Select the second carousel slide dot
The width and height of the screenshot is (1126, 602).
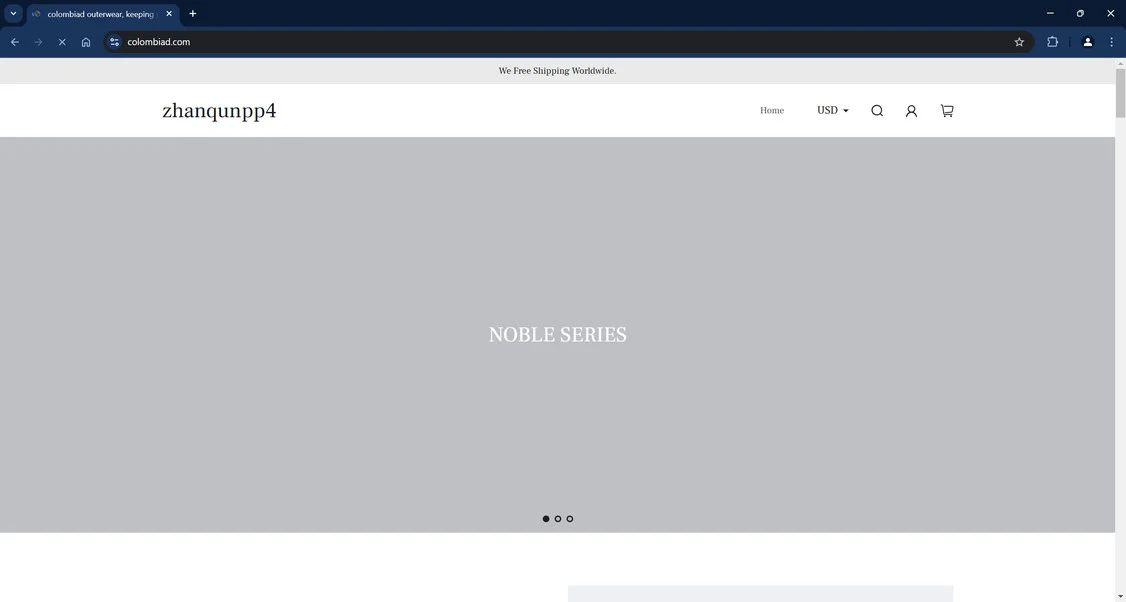(558, 519)
